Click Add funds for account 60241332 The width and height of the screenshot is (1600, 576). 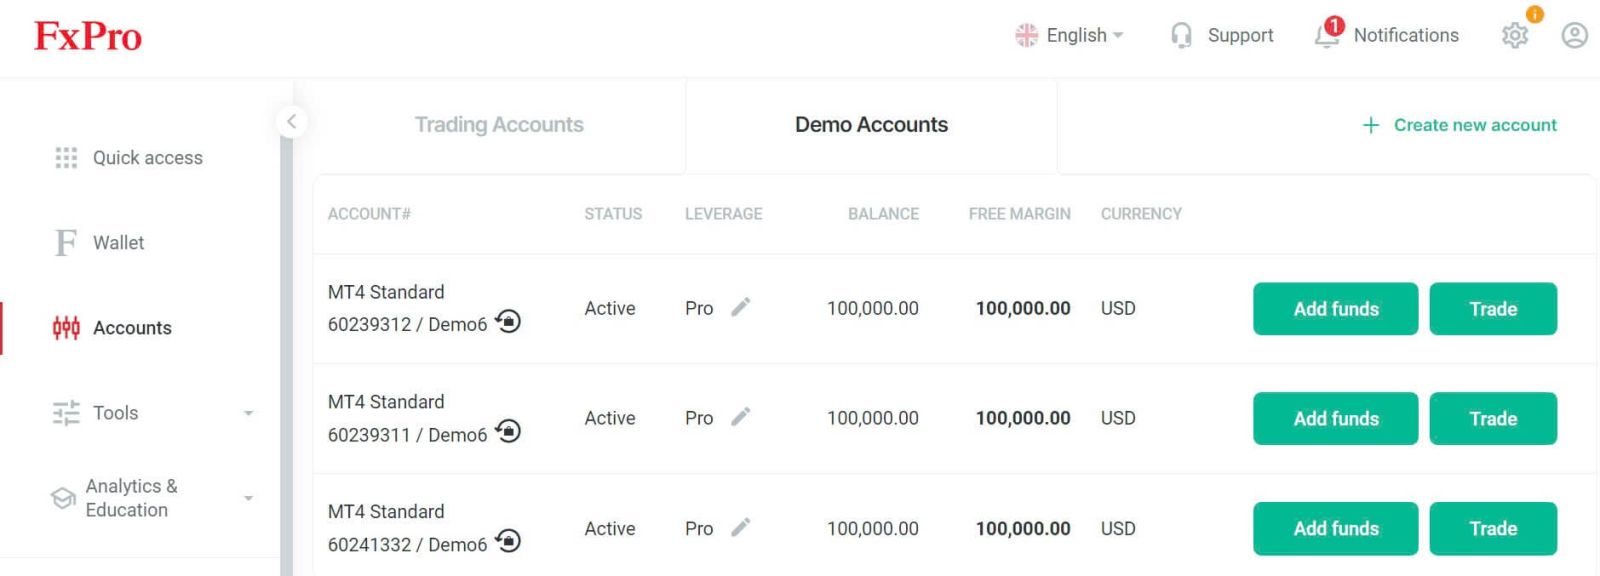pos(1335,529)
